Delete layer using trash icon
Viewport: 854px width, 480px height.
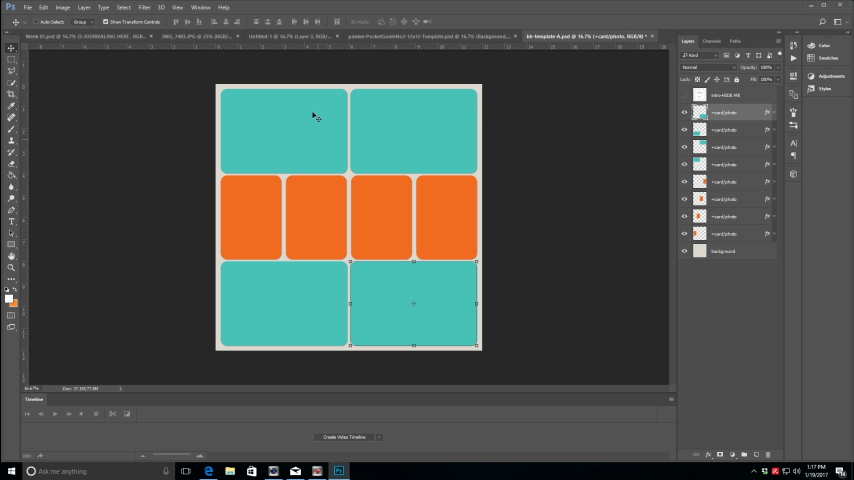[x=768, y=454]
